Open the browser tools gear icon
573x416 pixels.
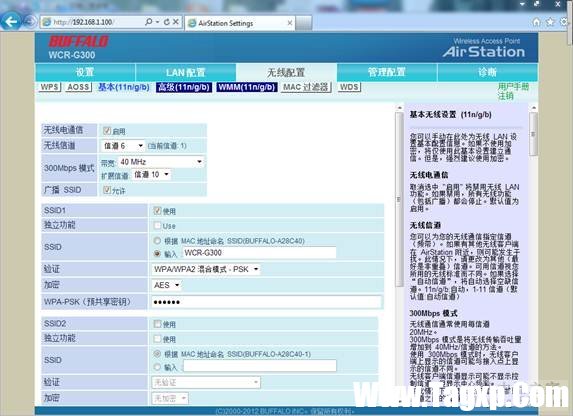point(564,22)
